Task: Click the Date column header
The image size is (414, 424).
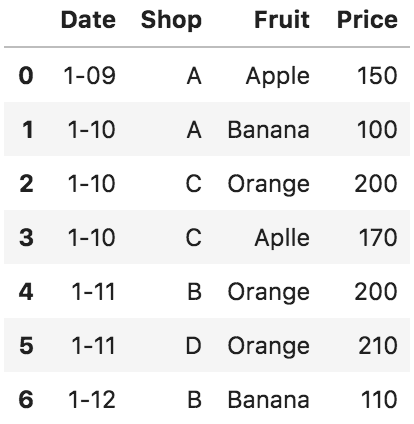Action: (x=88, y=20)
